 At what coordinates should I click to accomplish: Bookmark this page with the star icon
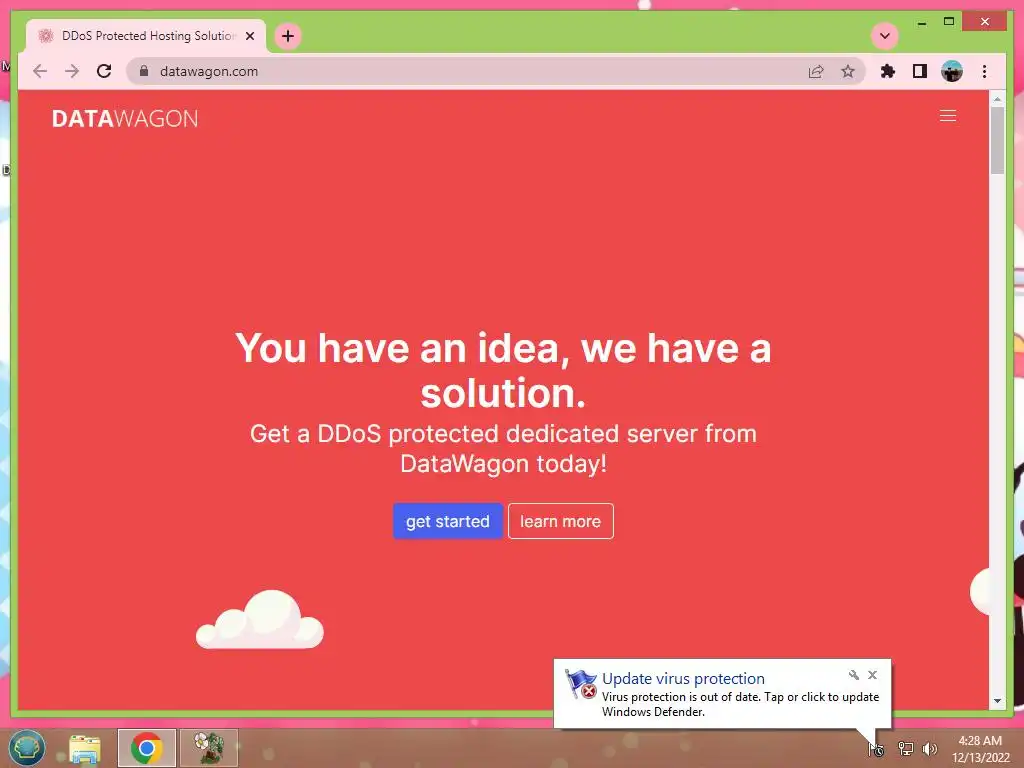[x=848, y=71]
